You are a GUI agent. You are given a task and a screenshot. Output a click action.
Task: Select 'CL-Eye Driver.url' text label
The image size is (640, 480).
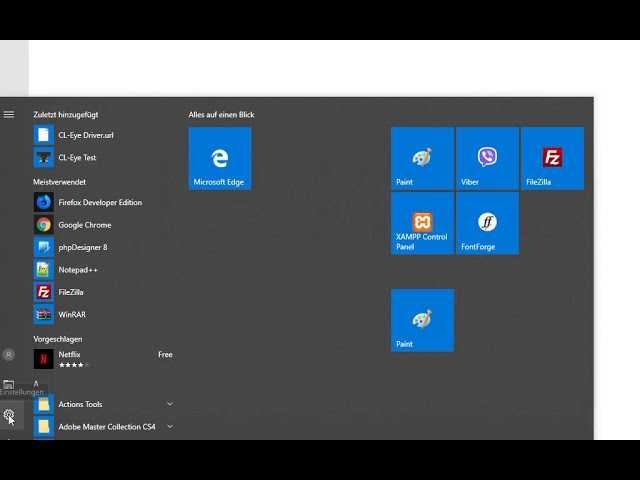86,135
